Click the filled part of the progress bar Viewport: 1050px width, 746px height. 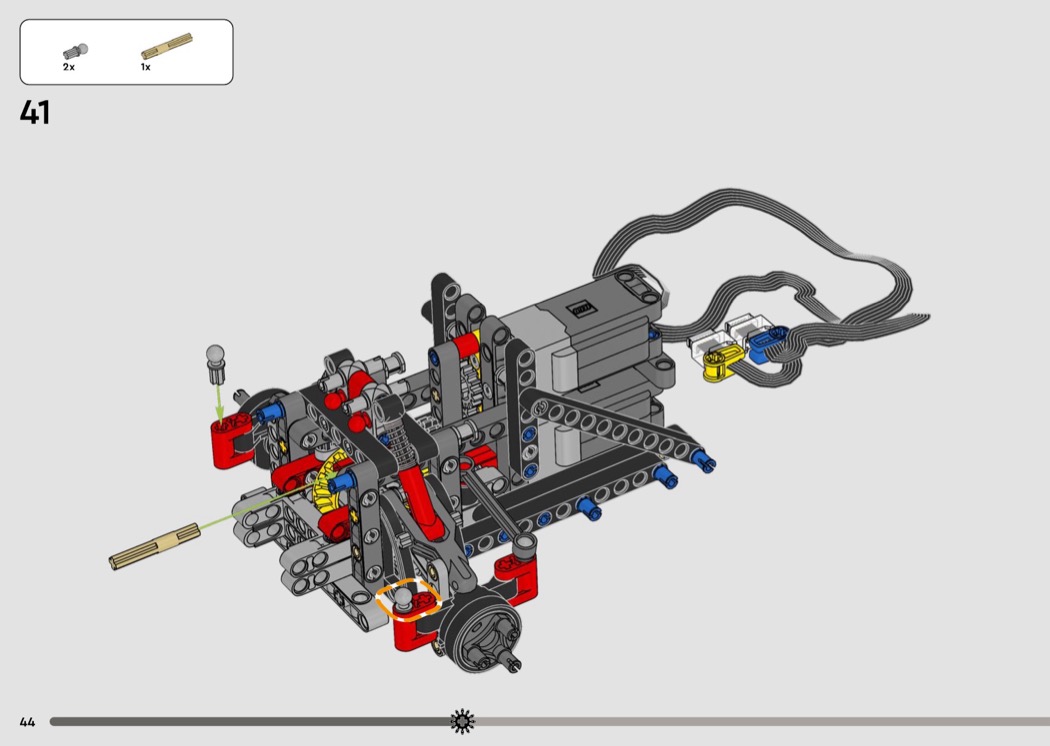250,721
